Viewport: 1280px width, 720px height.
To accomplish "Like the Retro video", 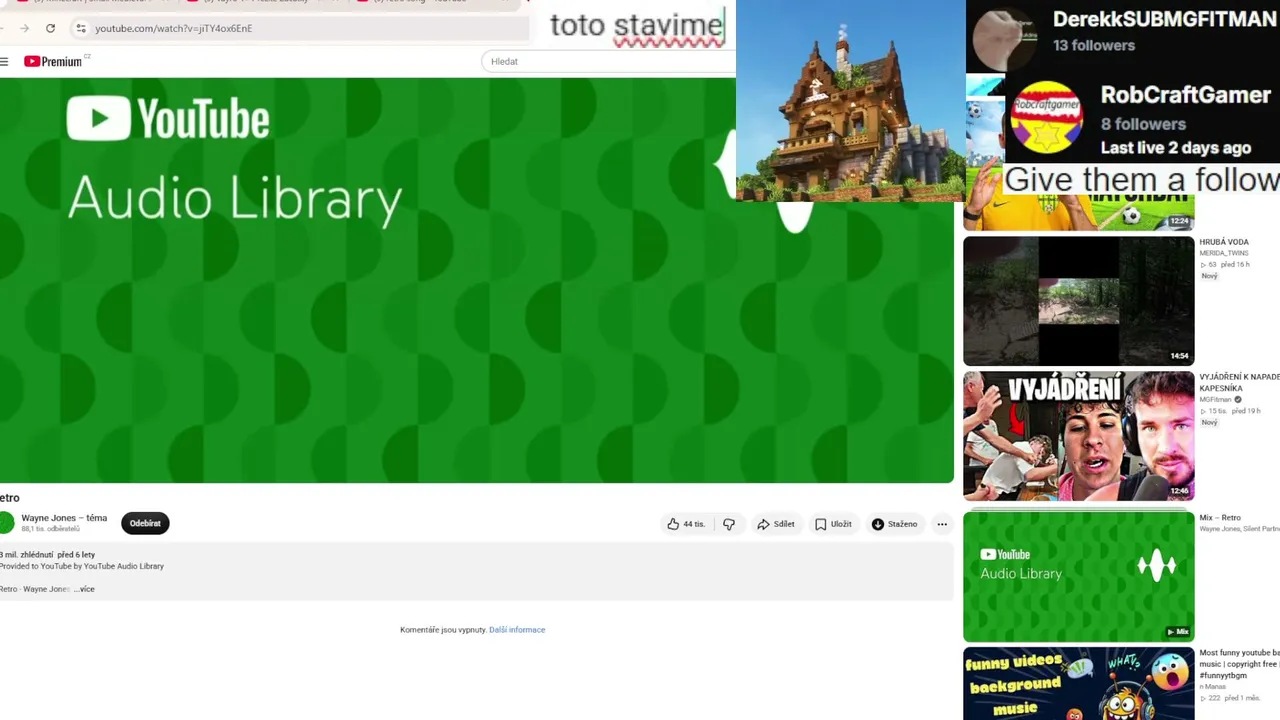I will coord(686,524).
